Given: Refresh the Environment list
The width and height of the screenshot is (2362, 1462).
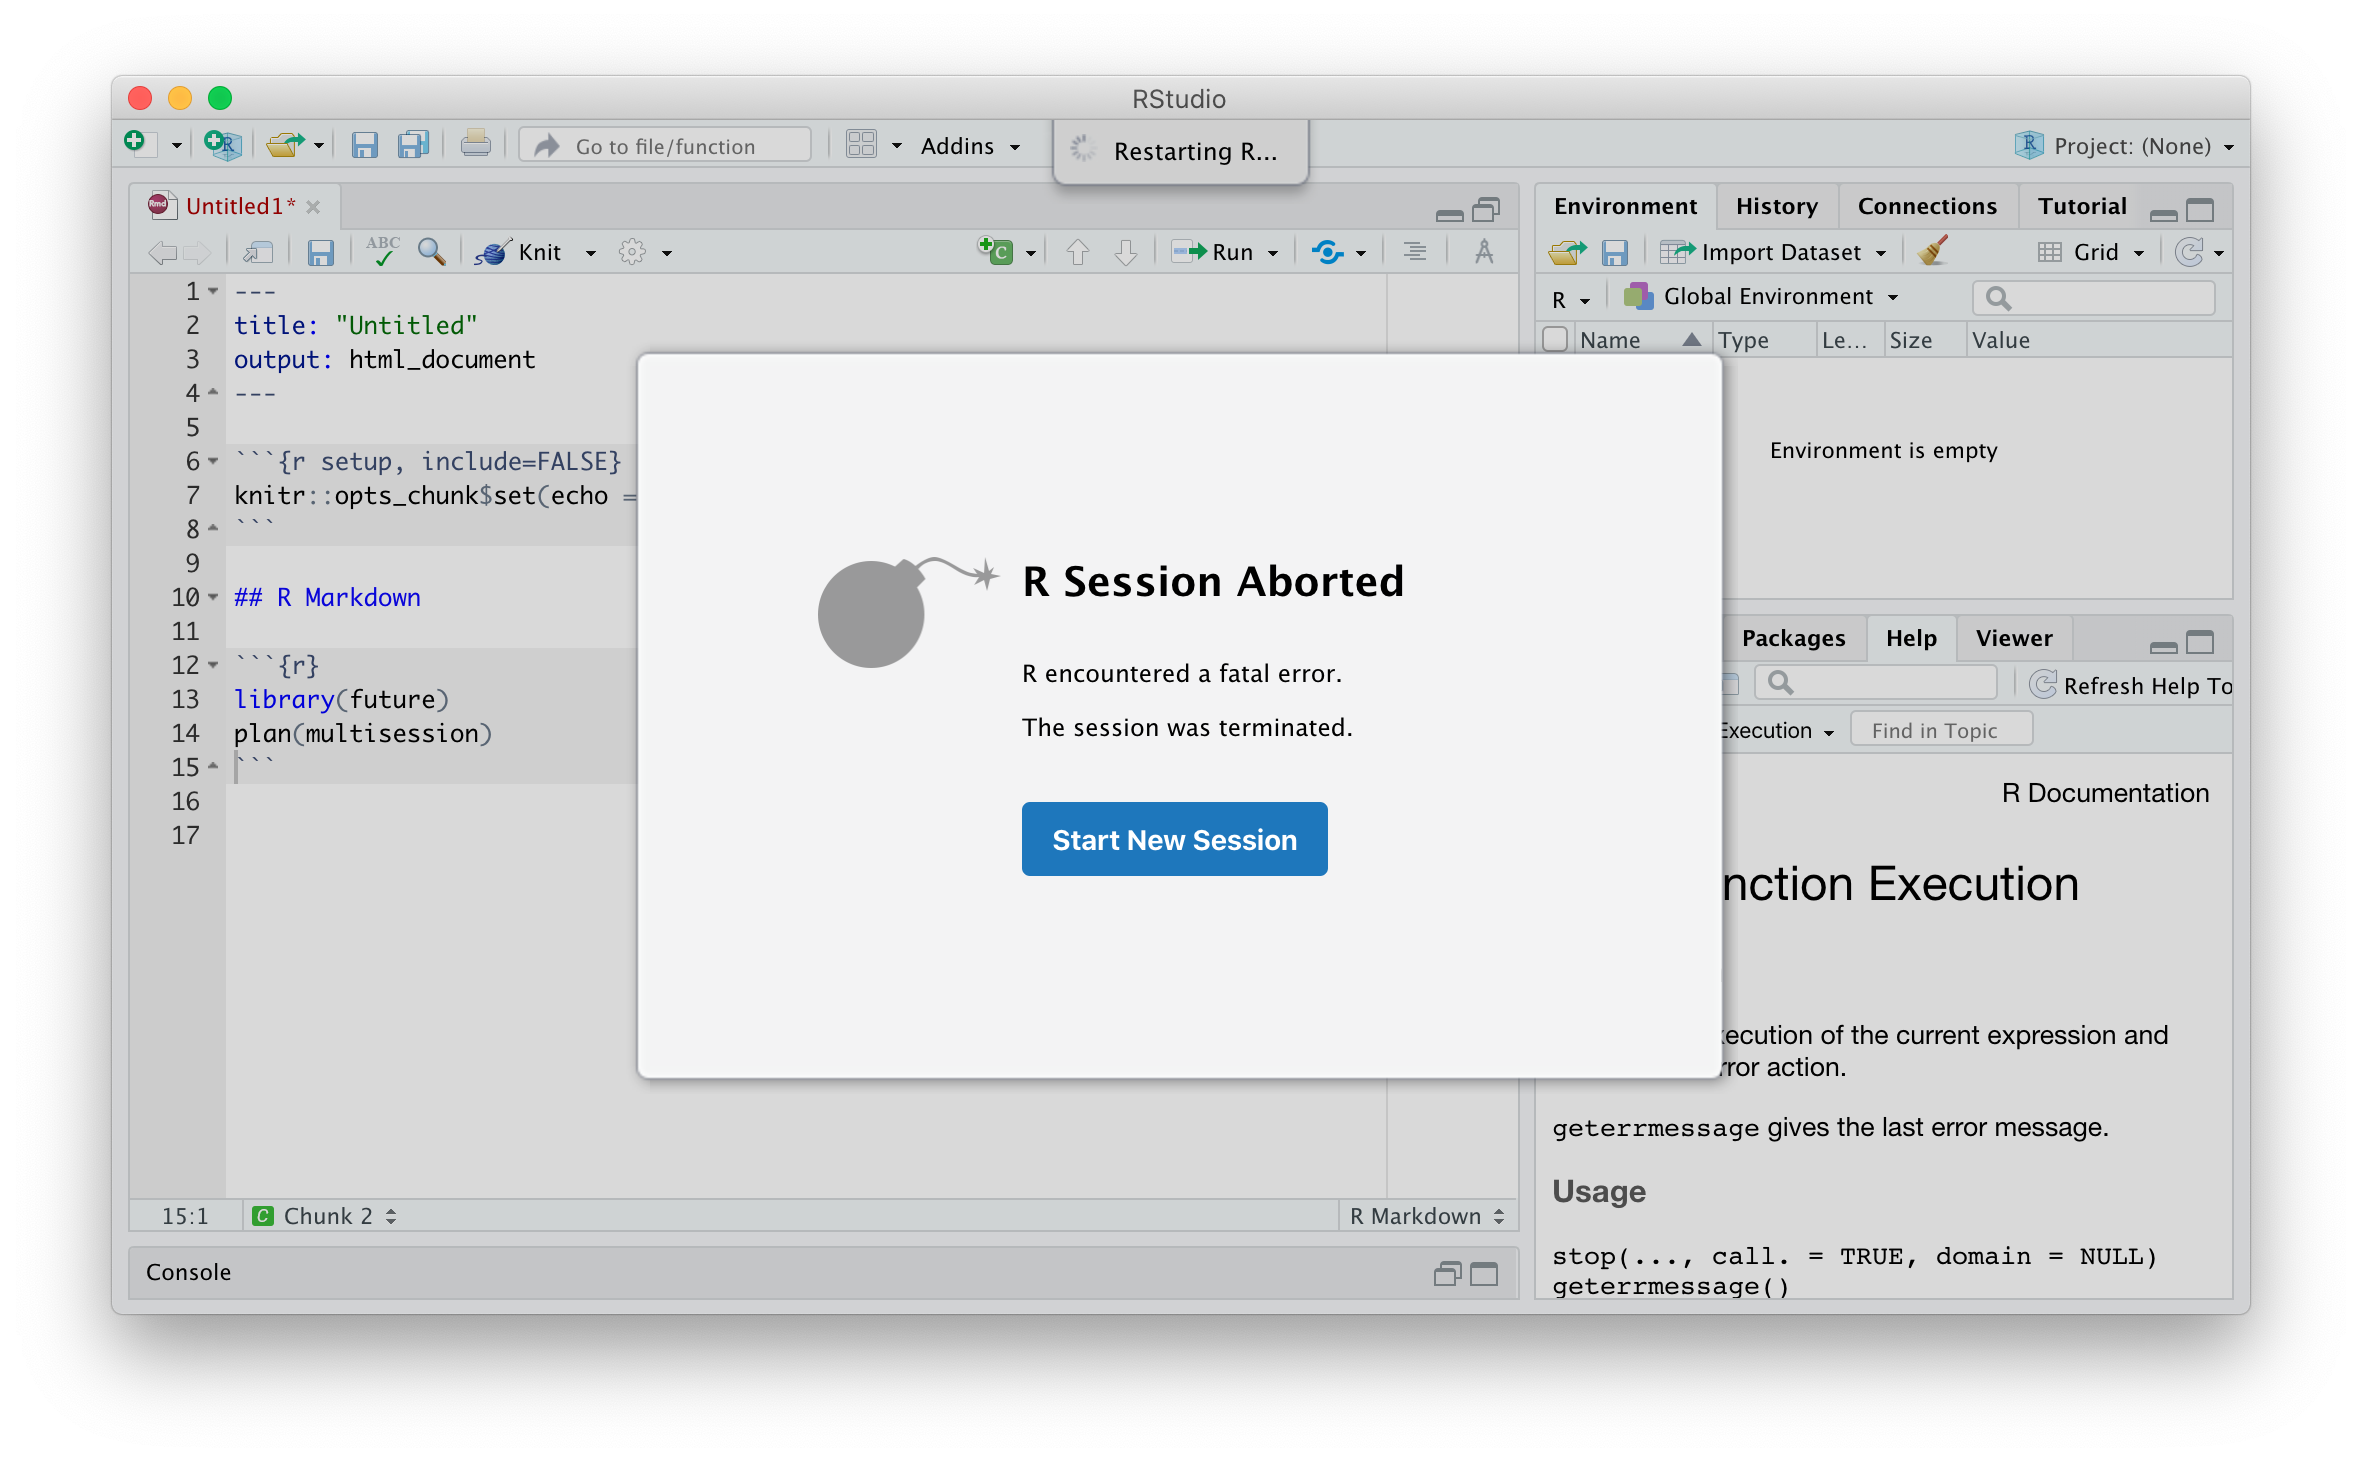Looking at the screenshot, I should pos(2192,251).
